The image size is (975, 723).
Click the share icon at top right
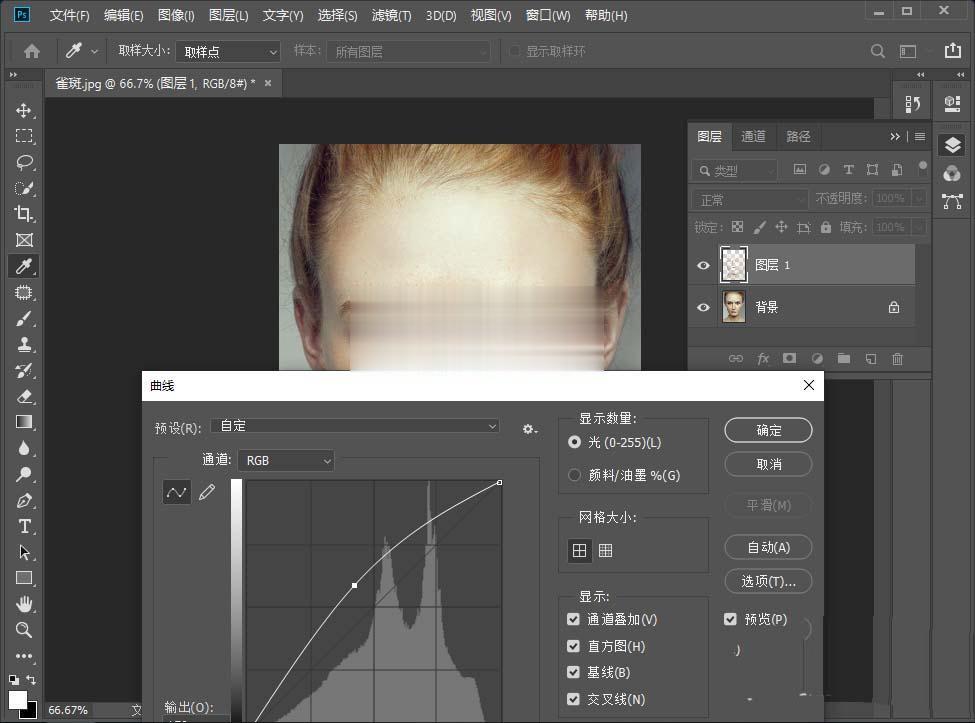pyautogui.click(x=953, y=50)
